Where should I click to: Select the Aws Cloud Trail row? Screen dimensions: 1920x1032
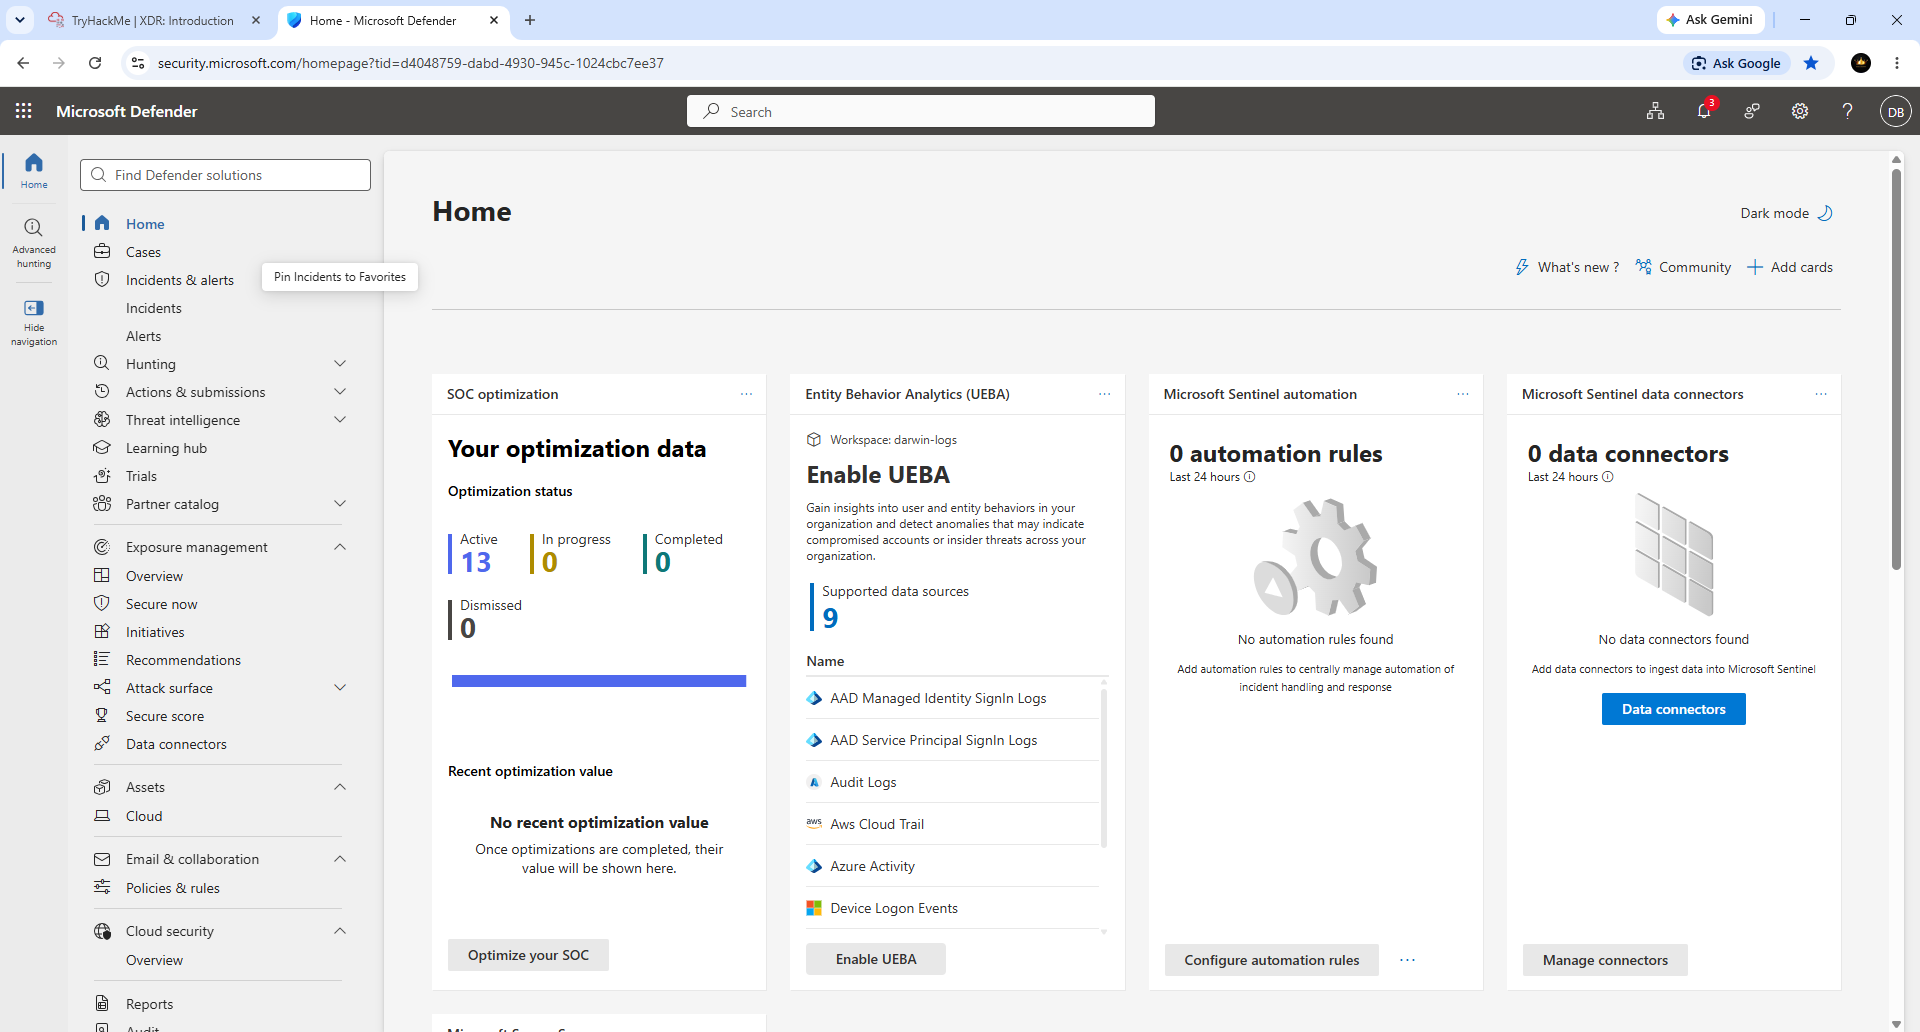952,824
